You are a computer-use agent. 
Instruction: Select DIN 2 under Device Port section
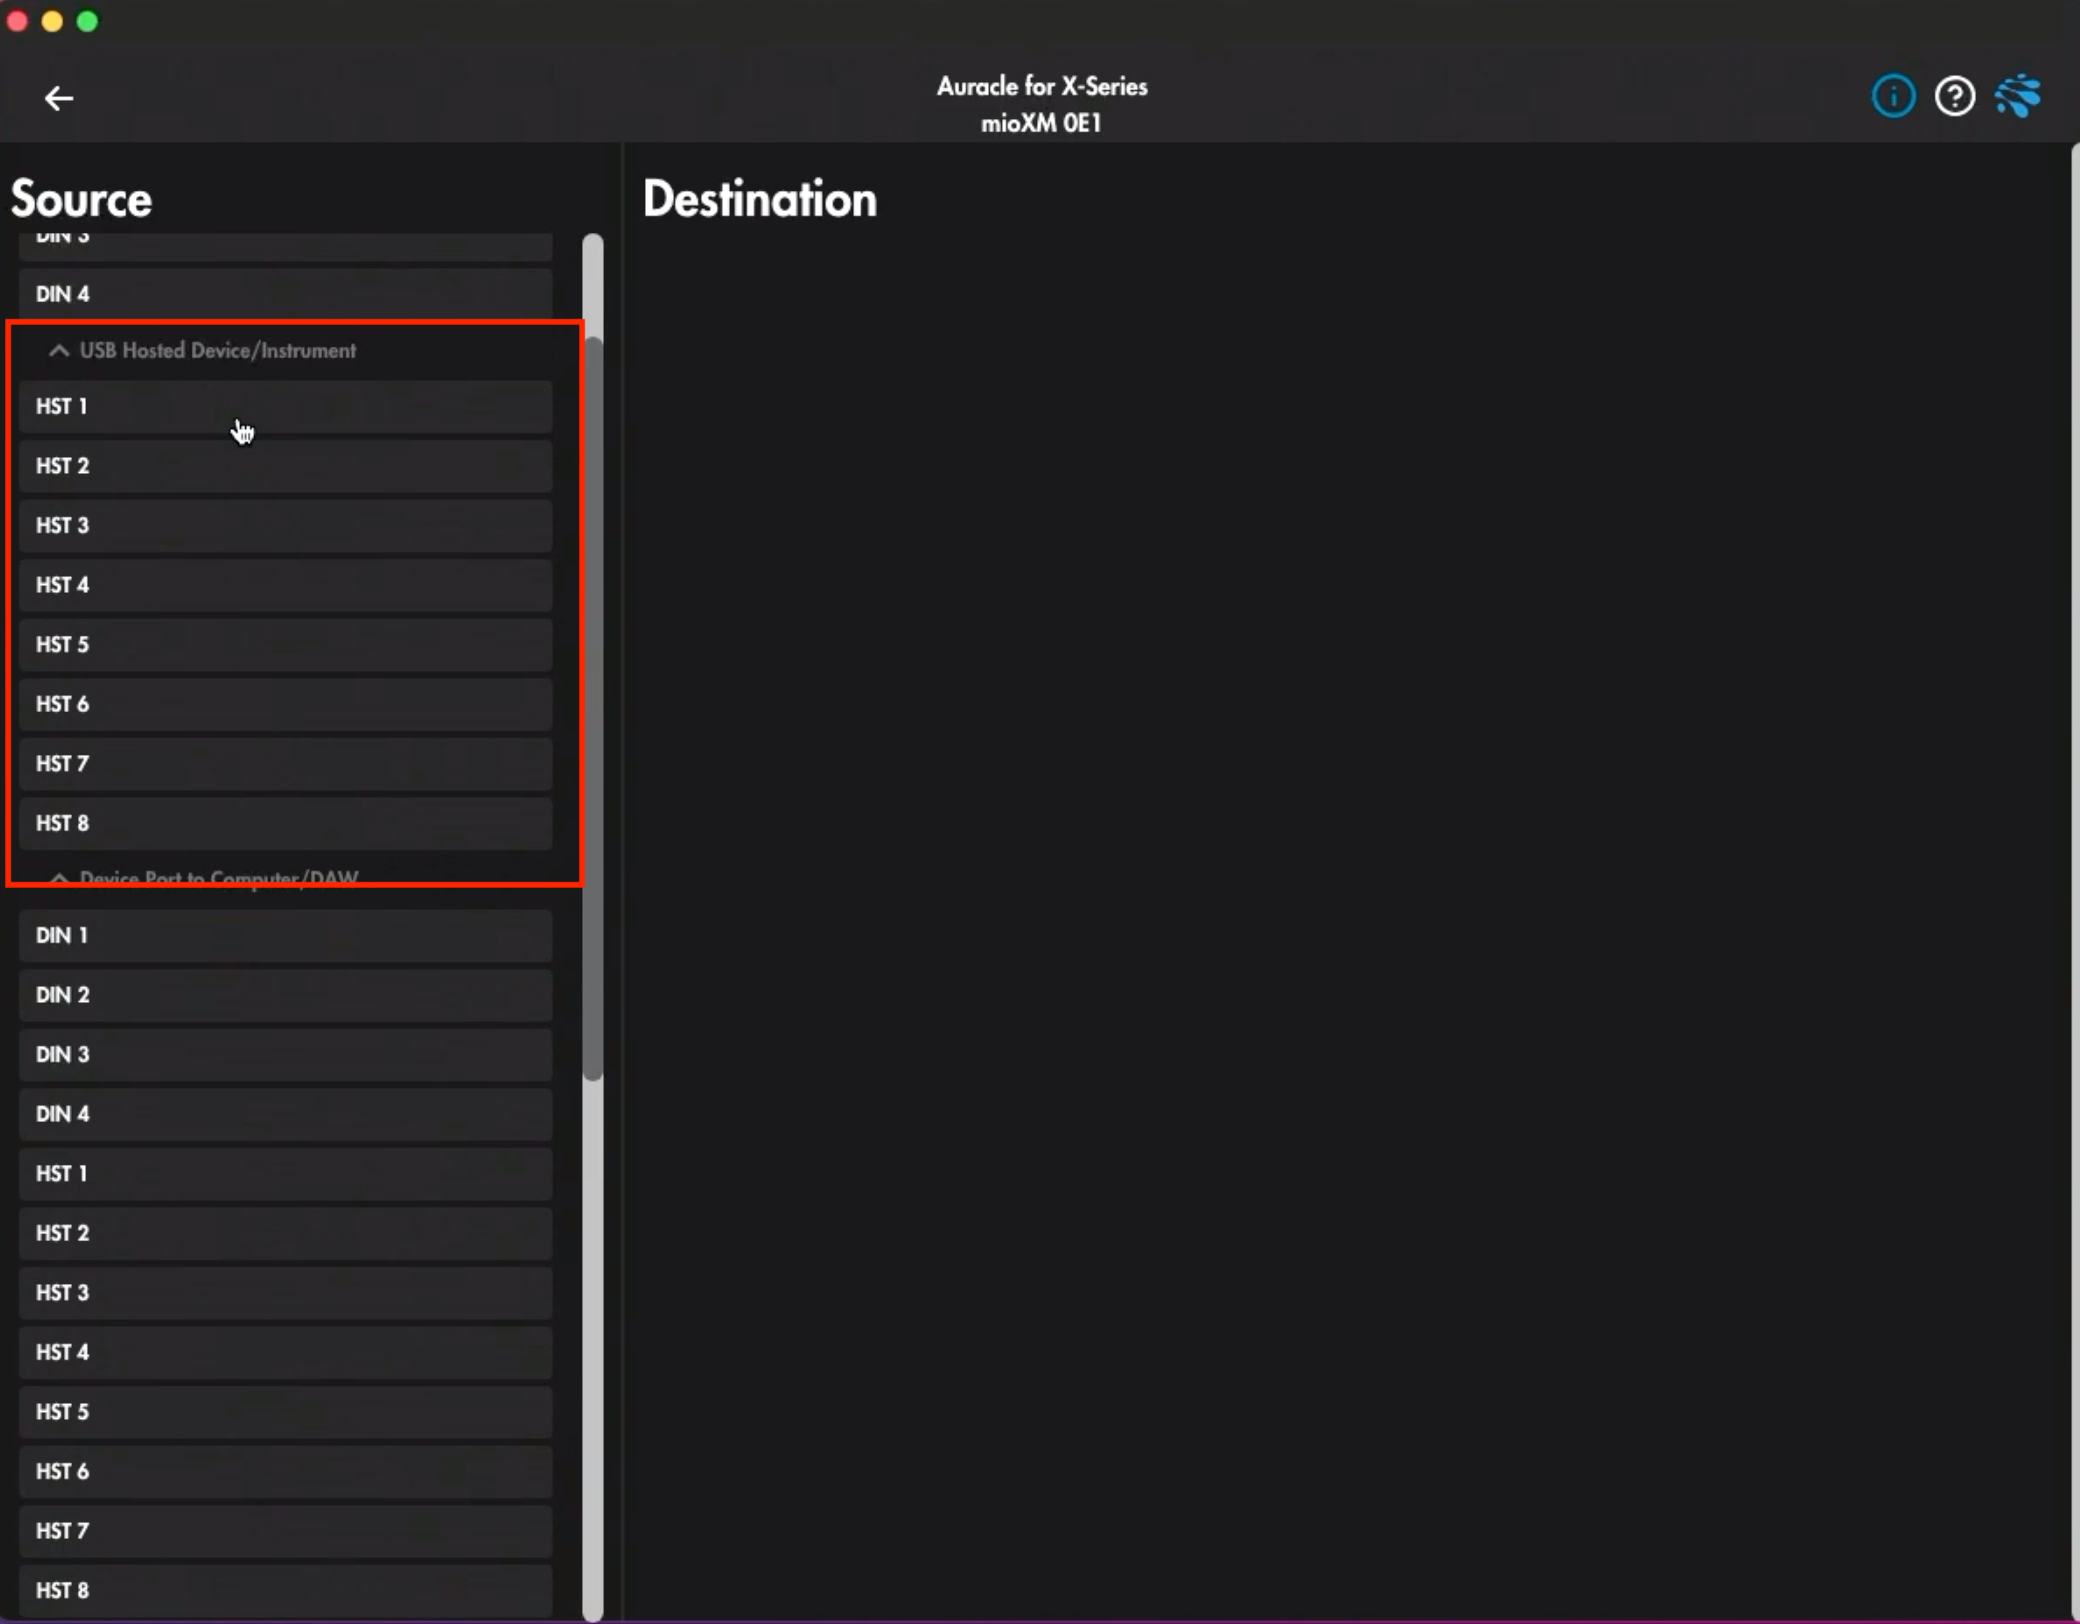click(x=283, y=995)
